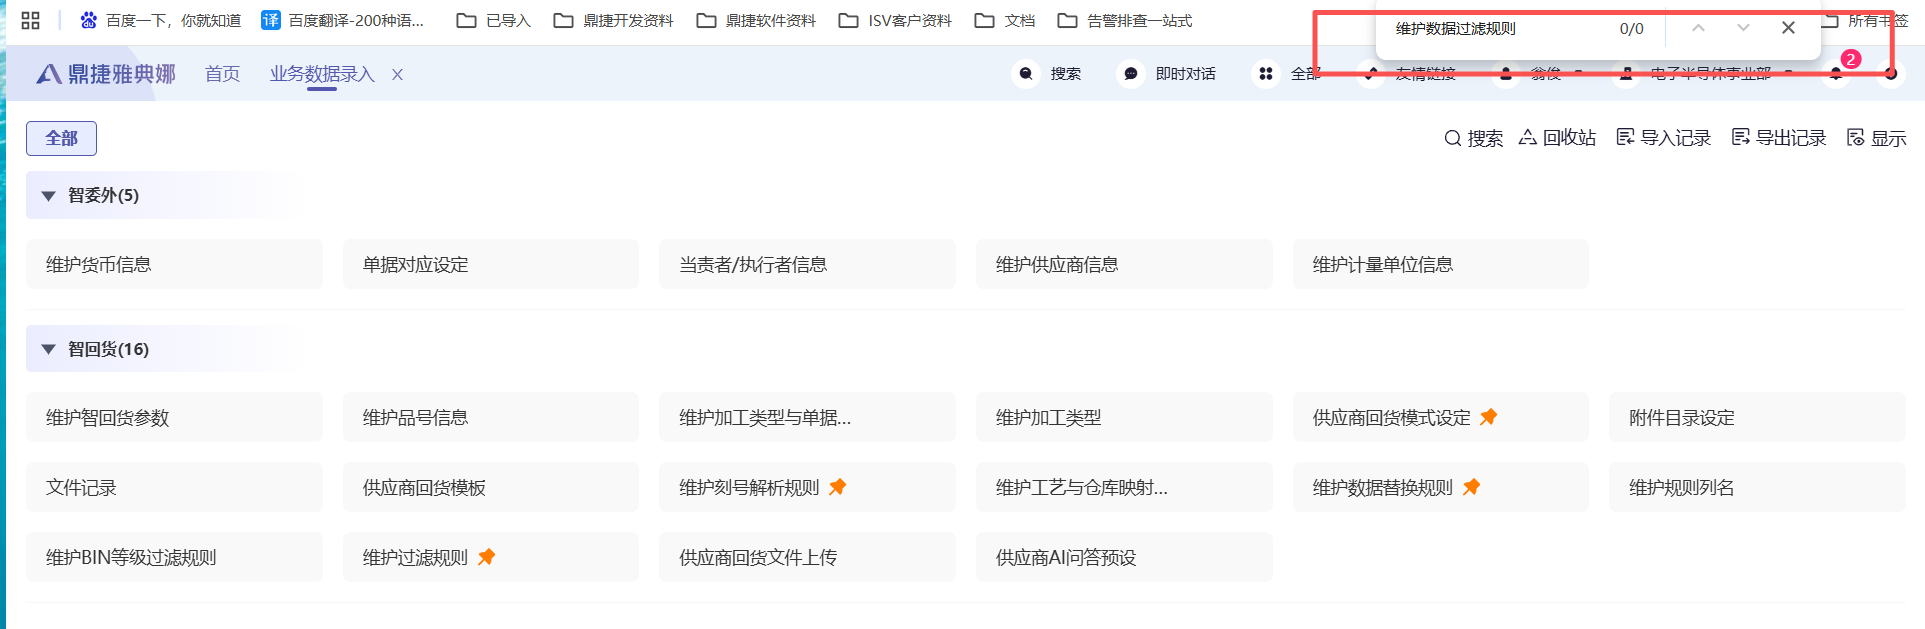The width and height of the screenshot is (1925, 629).
Task: Select the 业务数据录入 tab
Action: (321, 74)
